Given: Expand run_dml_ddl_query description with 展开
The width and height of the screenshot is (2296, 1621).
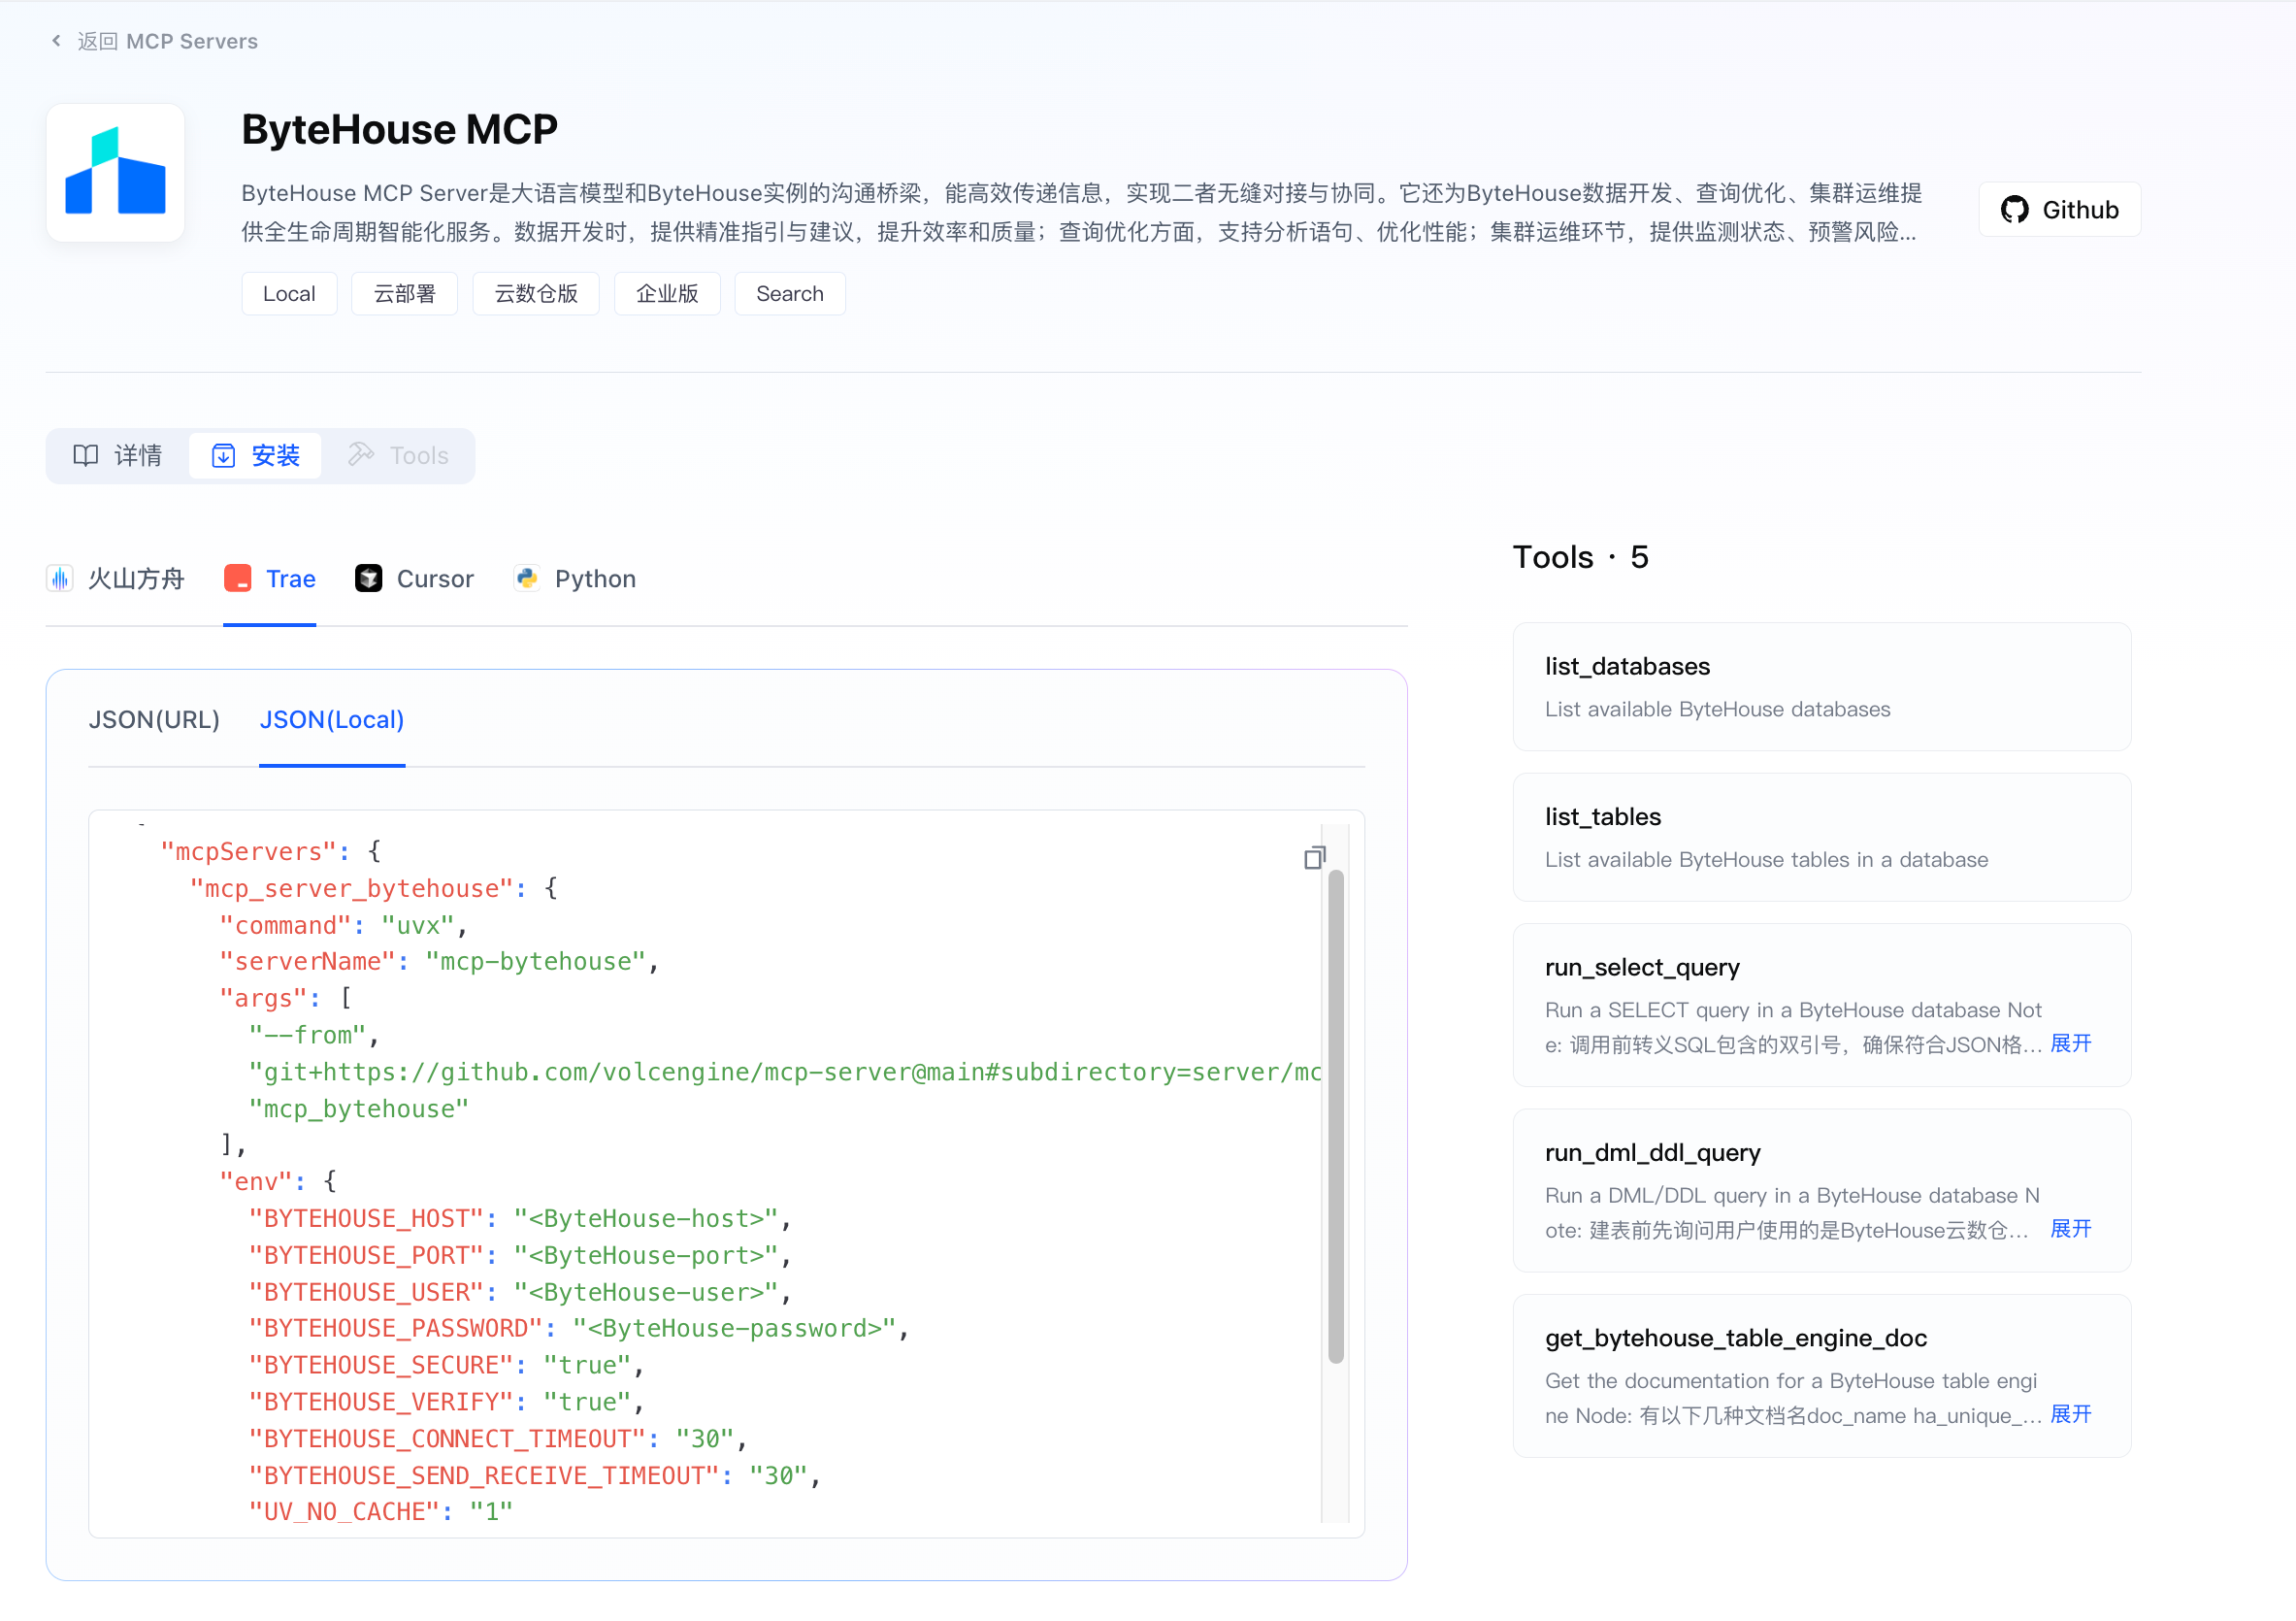Looking at the screenshot, I should tap(2070, 1228).
